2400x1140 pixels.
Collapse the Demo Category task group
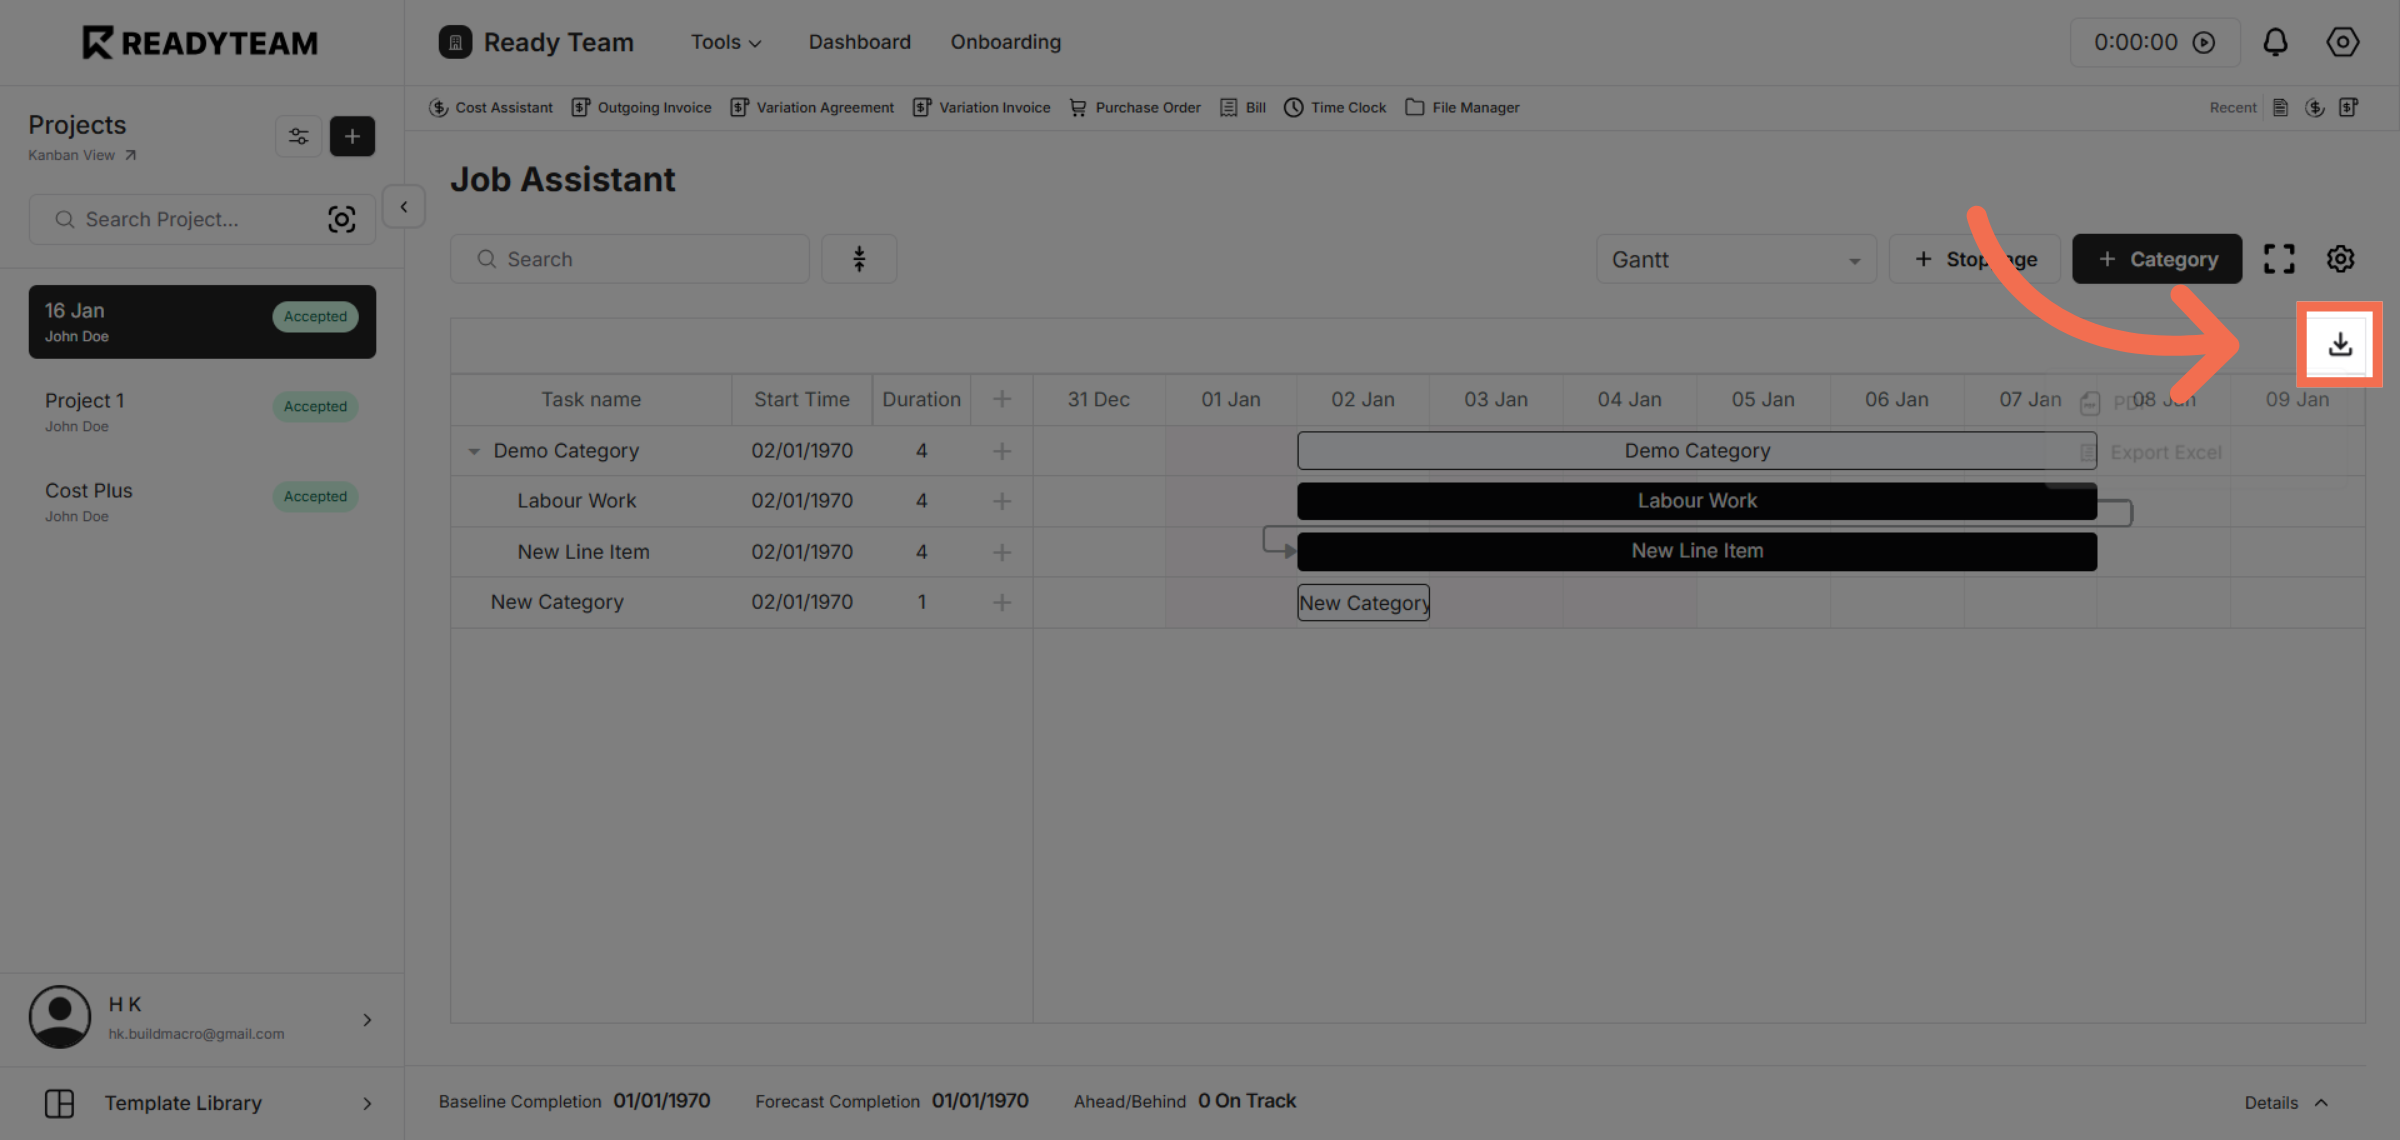(x=475, y=451)
